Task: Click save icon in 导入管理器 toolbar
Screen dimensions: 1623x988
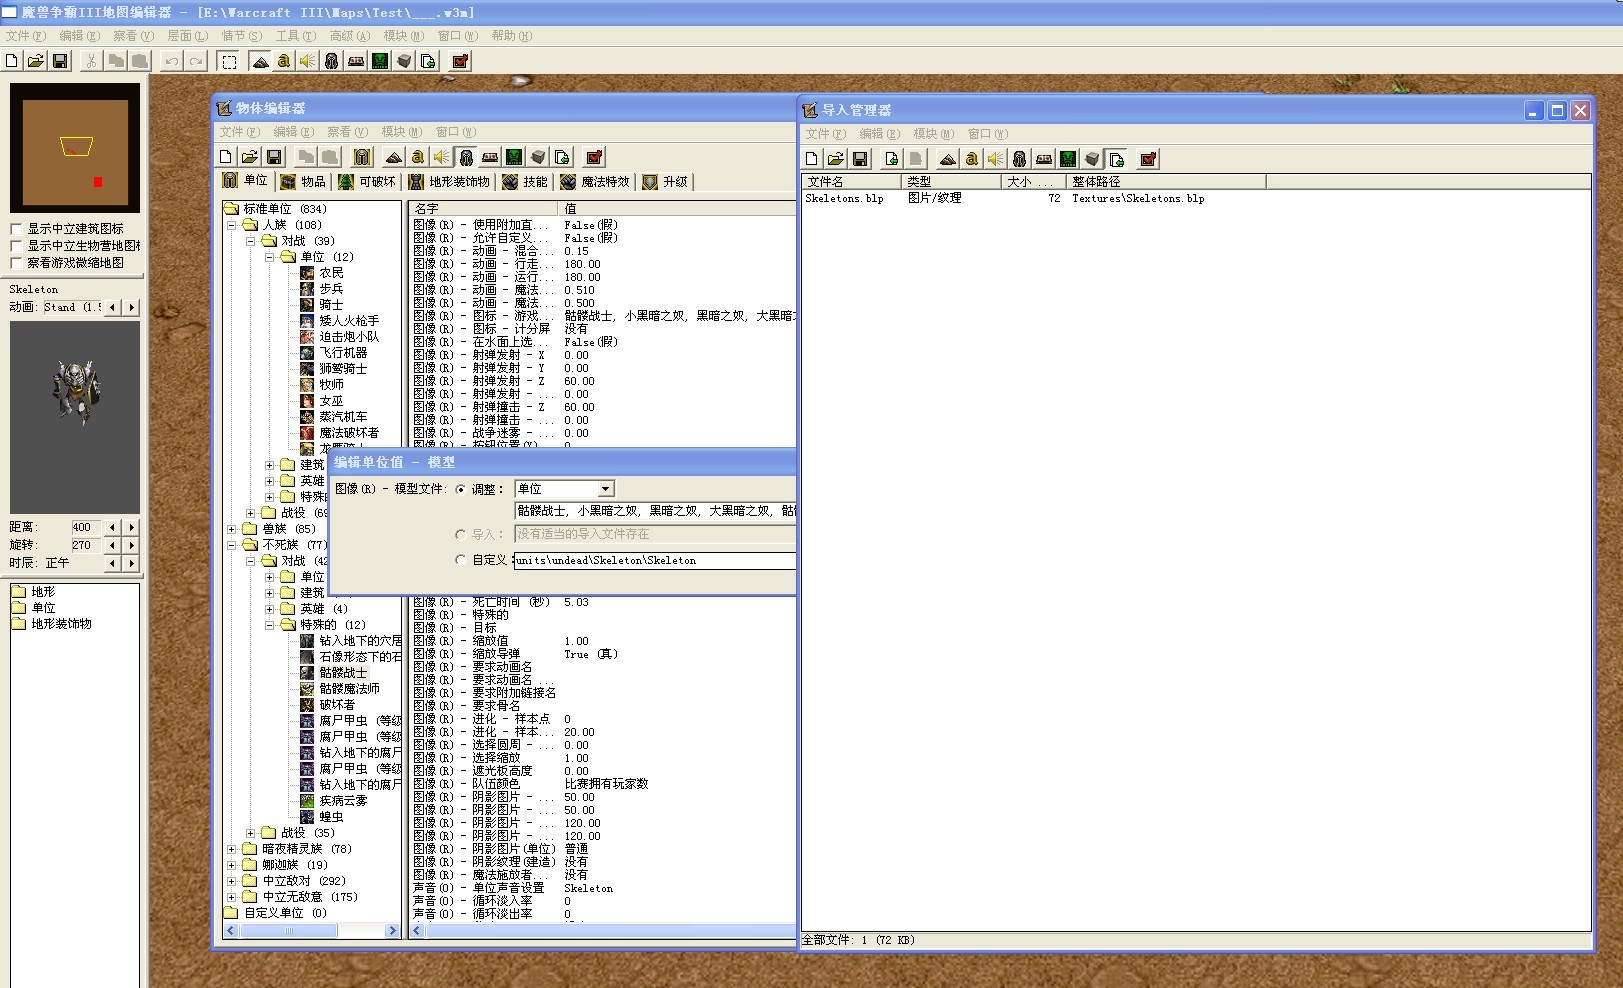Action: (x=860, y=159)
